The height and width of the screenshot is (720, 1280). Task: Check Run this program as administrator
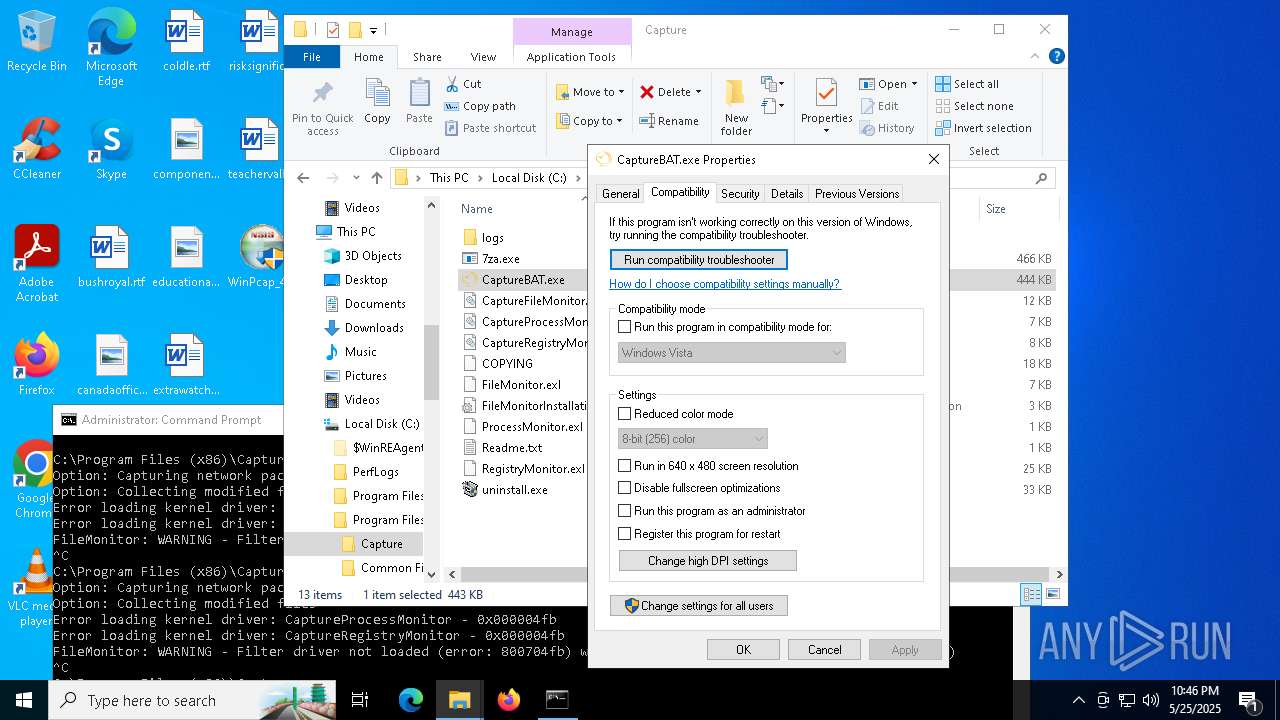coord(625,511)
